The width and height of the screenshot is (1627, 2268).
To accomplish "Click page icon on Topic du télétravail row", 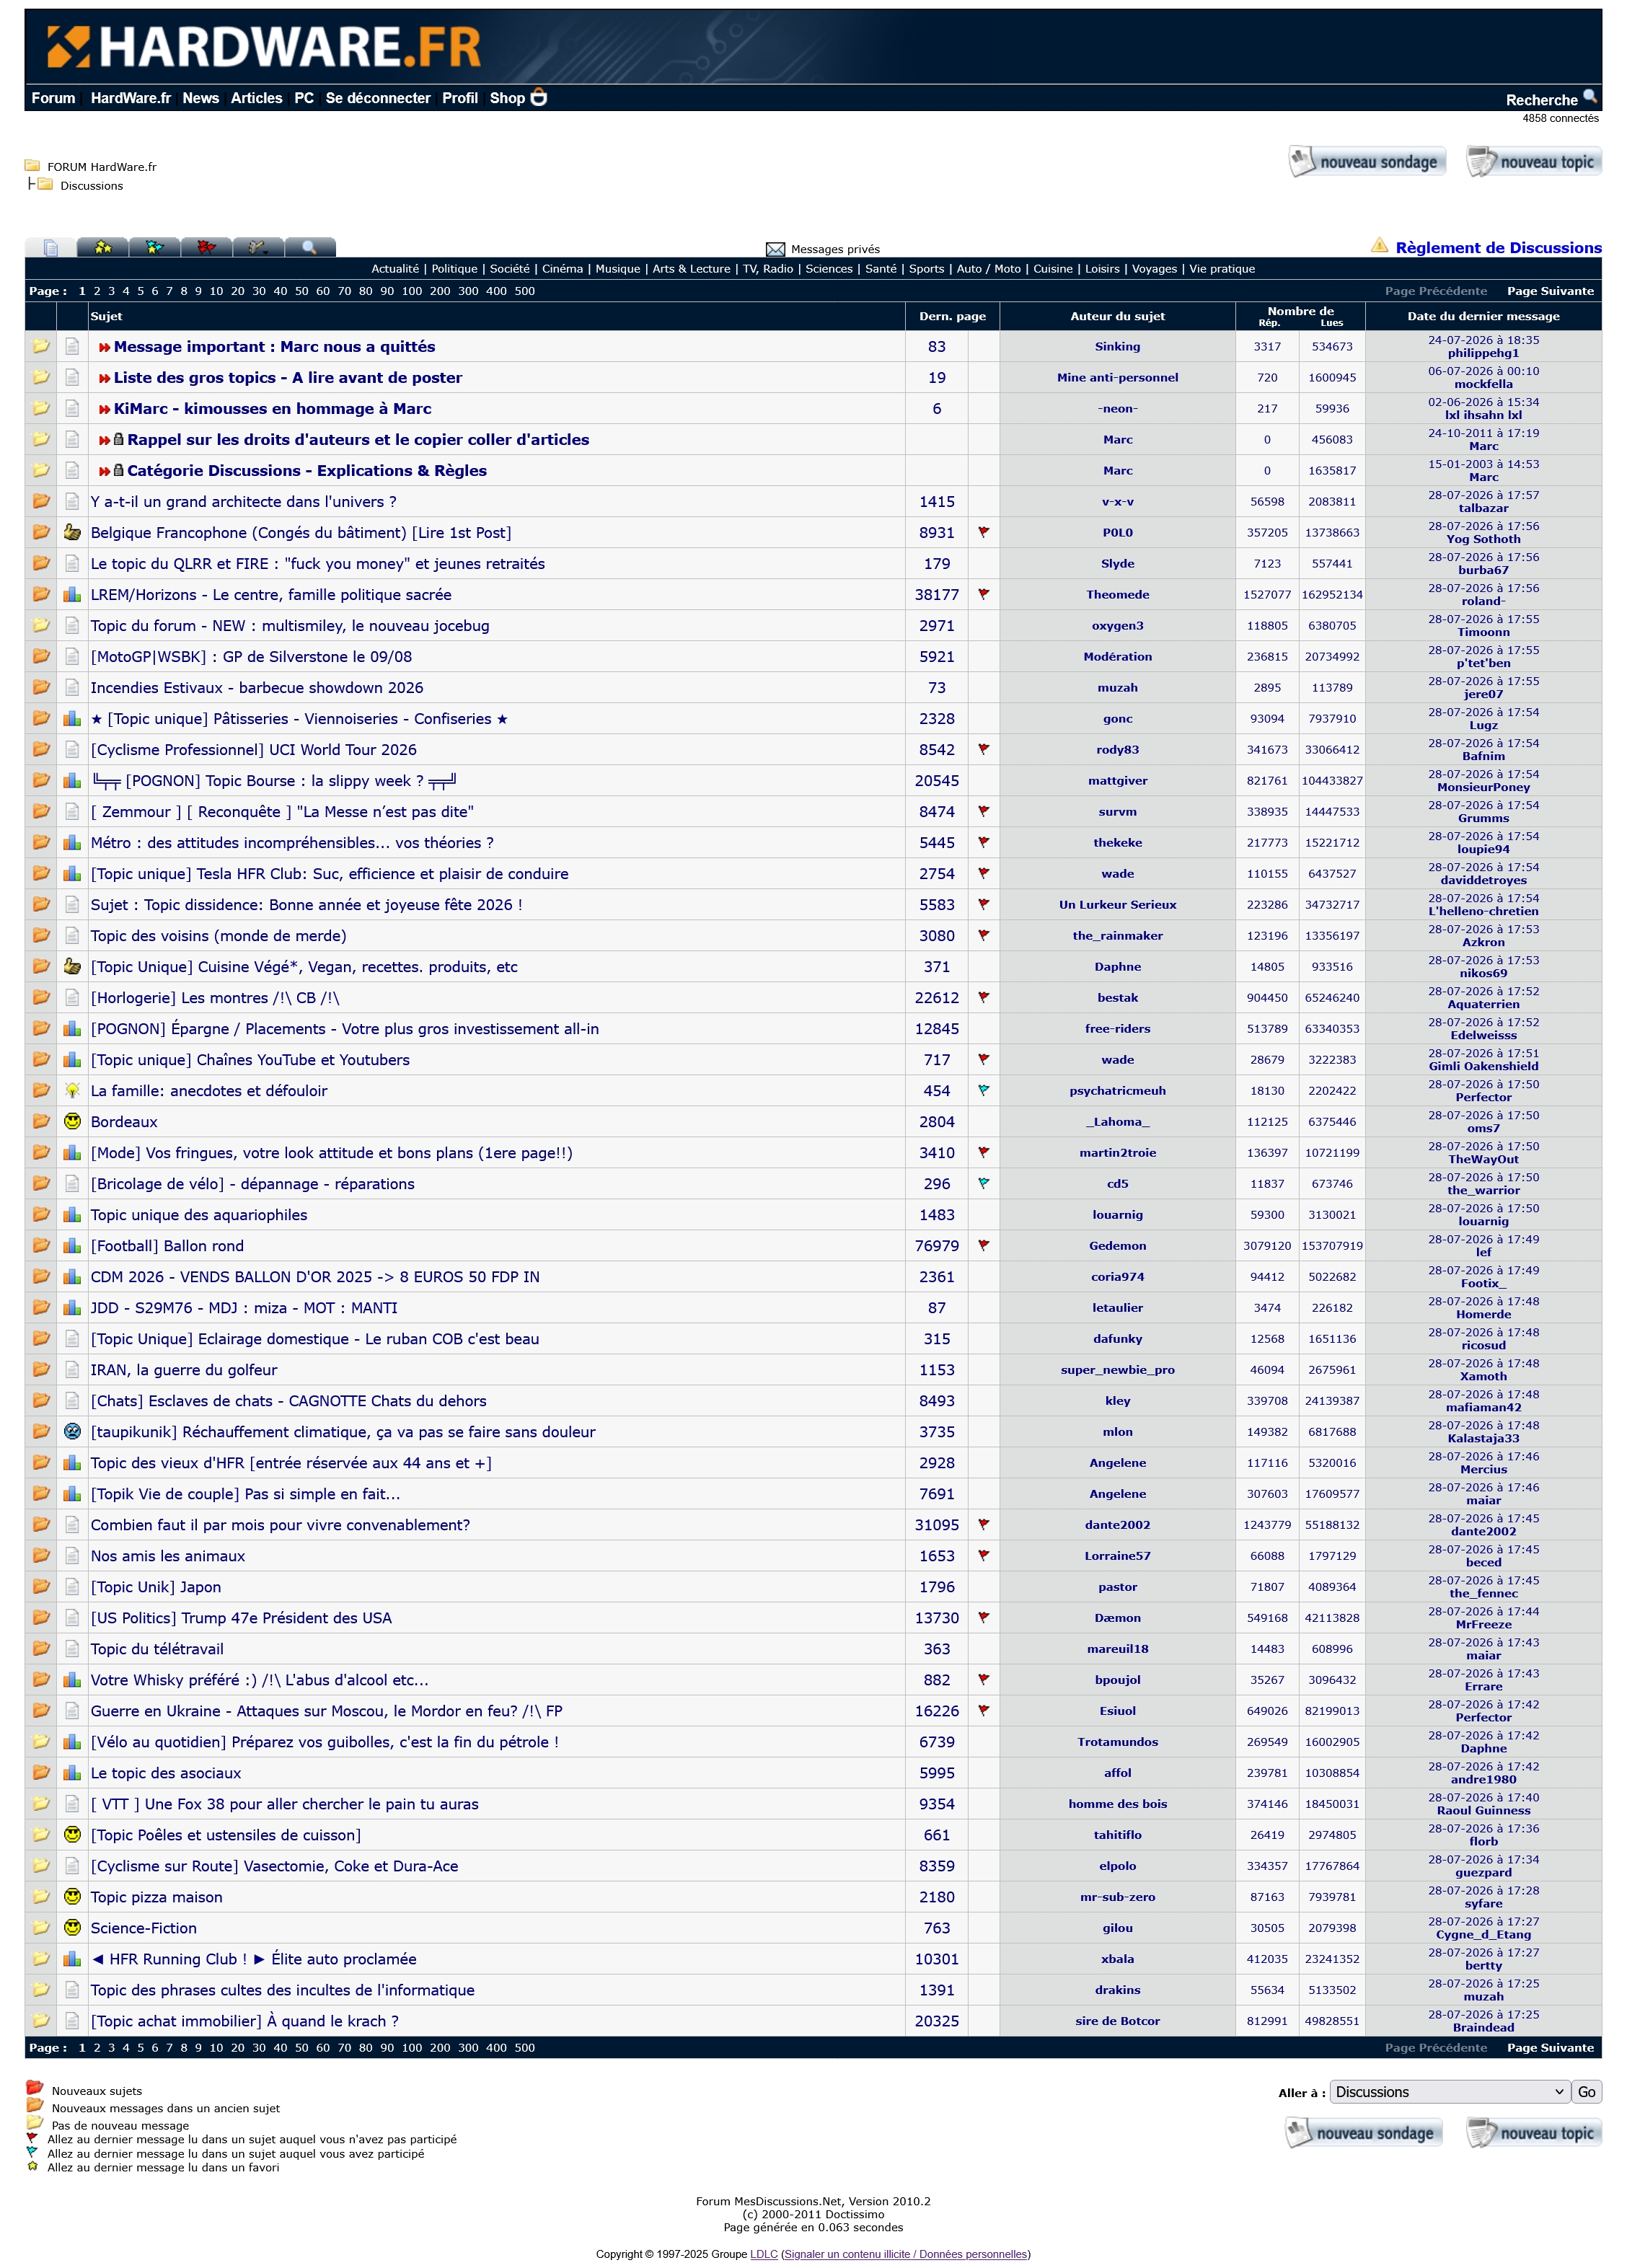I will click(x=72, y=1648).
